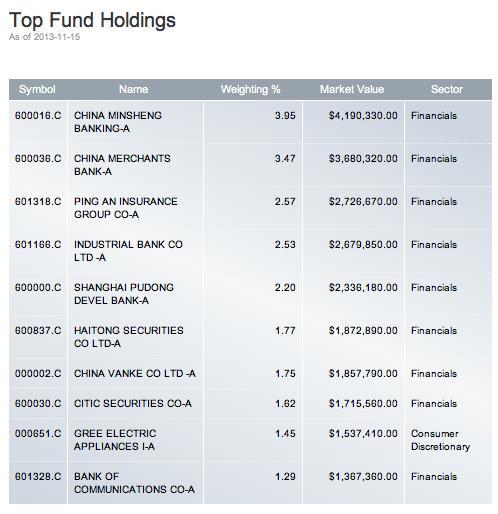498x514 pixels.
Task: Click the Top Fund Holdings heading
Action: point(92,20)
